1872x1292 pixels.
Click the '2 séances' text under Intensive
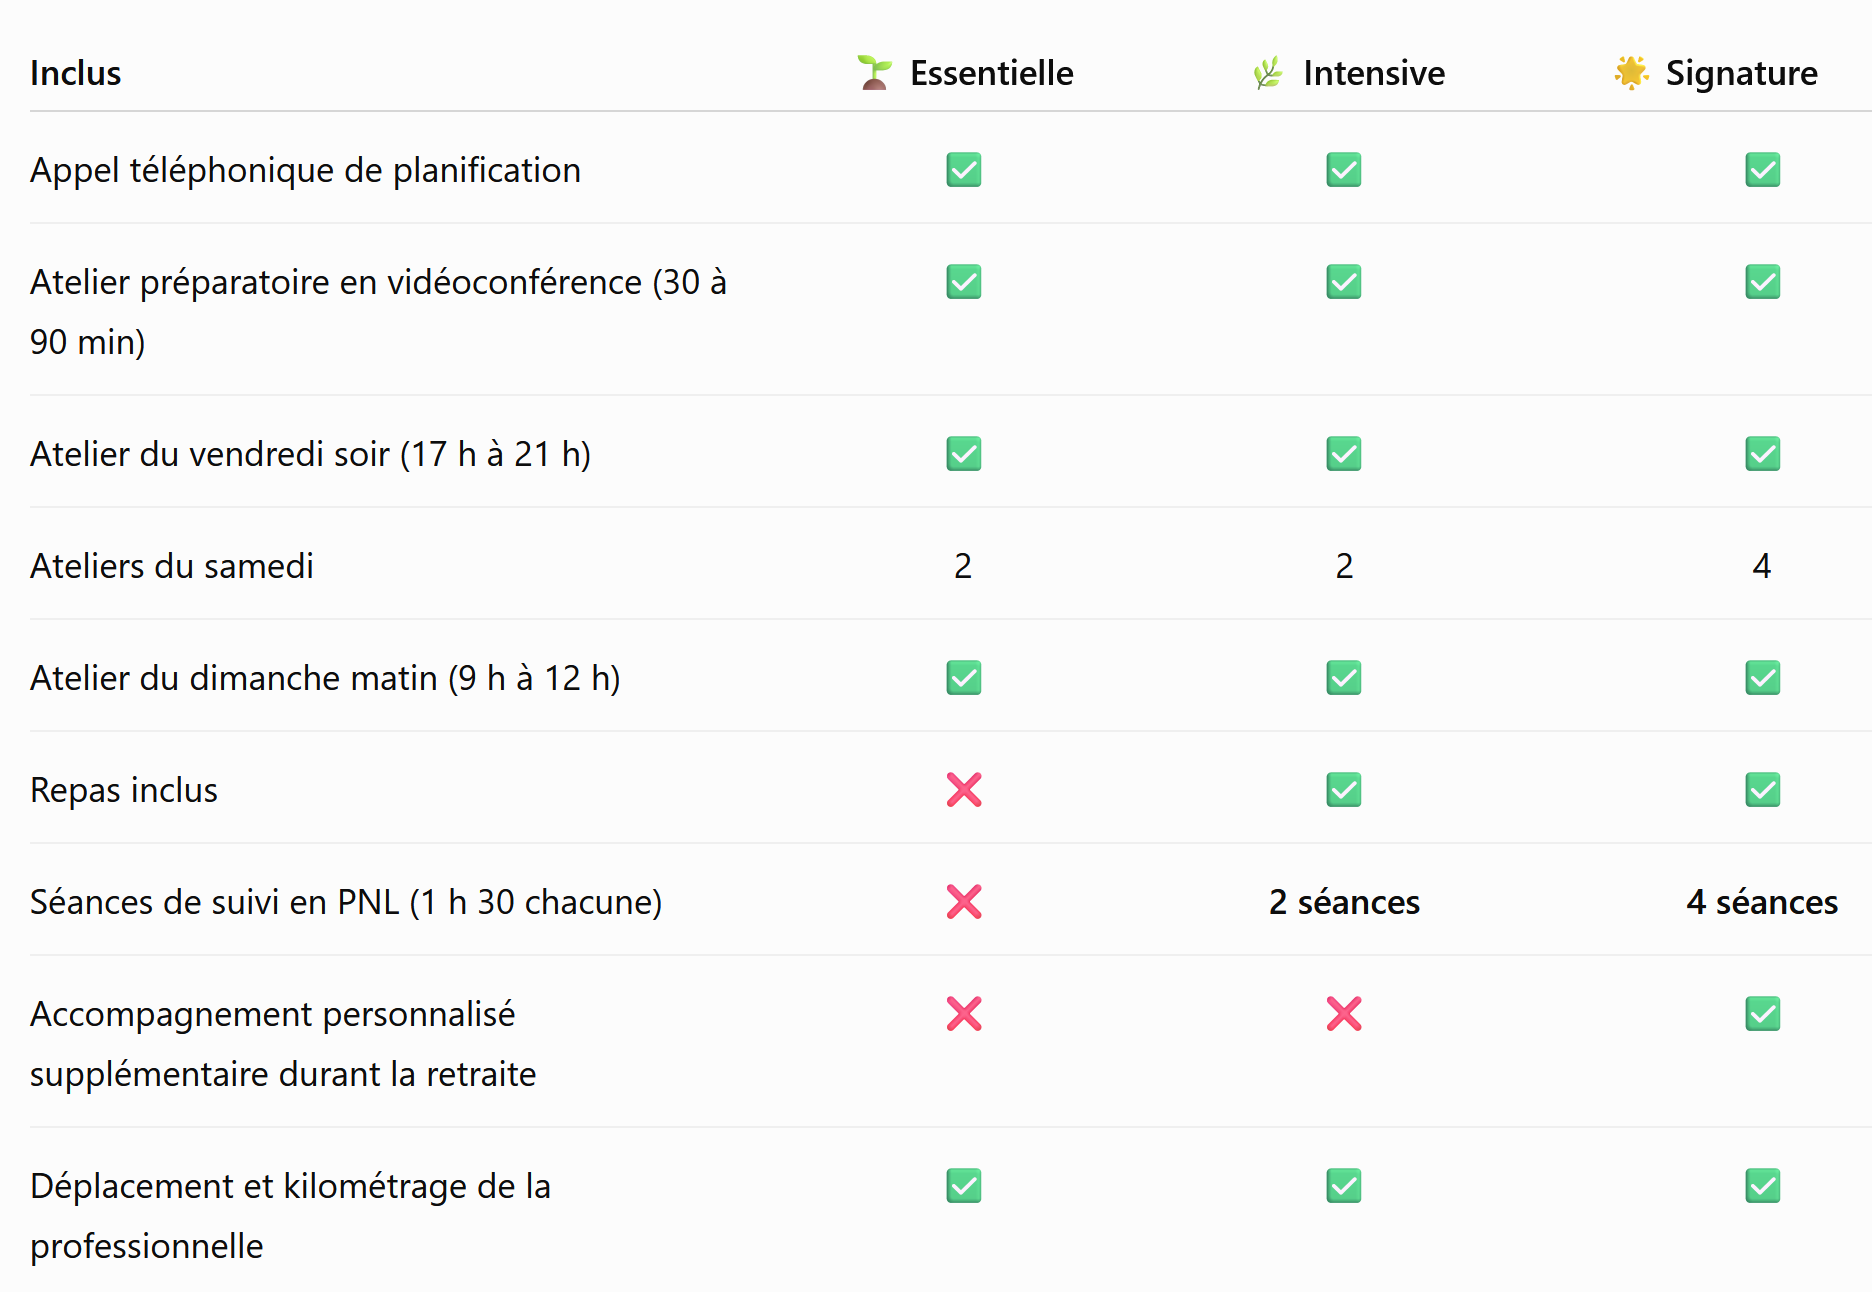click(x=1344, y=902)
